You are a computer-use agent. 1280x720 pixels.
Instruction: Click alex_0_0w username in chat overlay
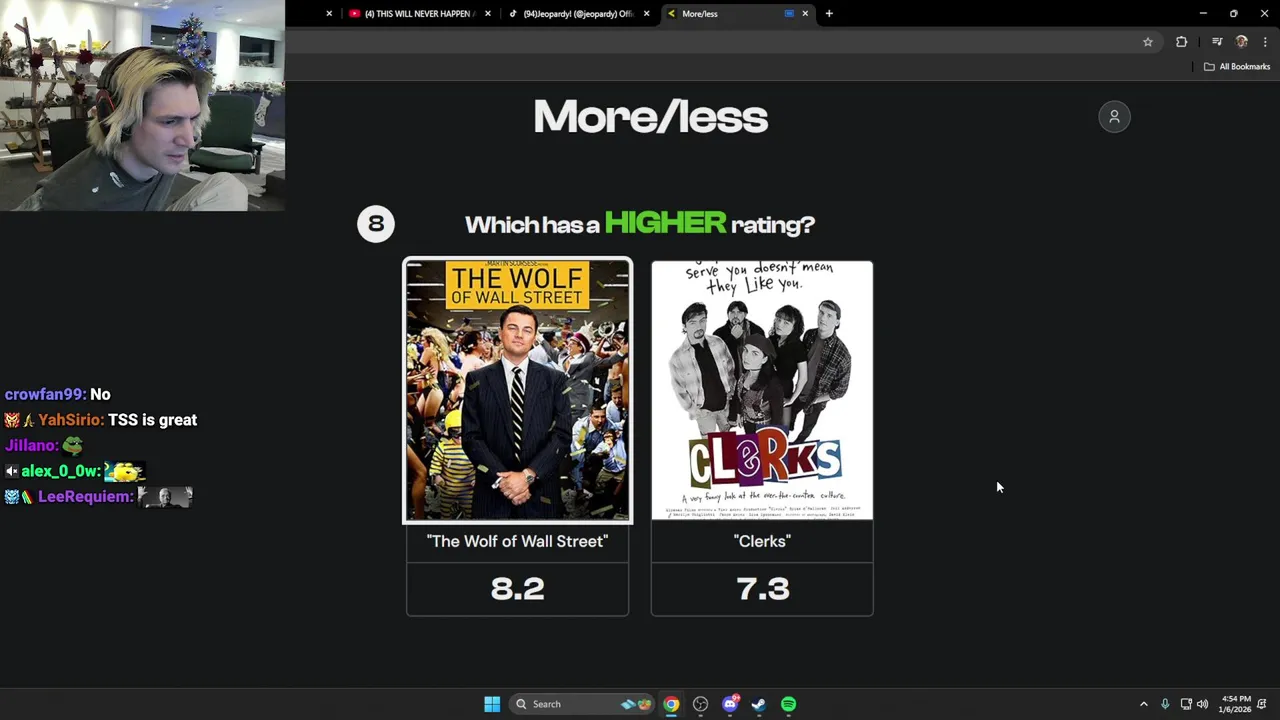[59, 471]
